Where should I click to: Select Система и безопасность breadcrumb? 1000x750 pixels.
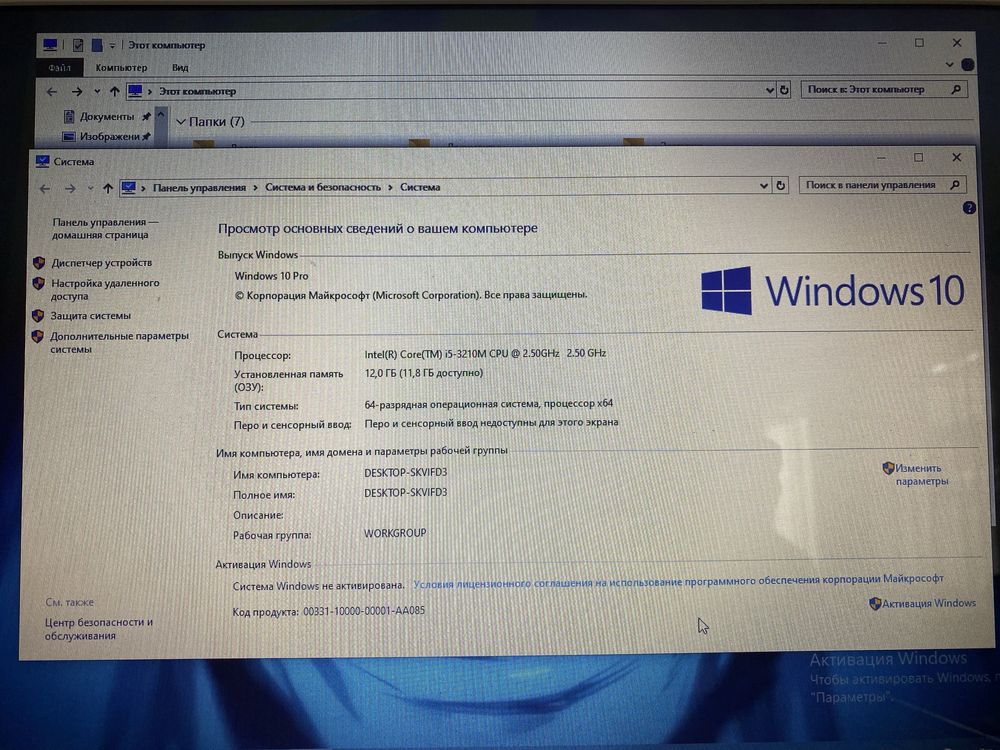(x=323, y=187)
